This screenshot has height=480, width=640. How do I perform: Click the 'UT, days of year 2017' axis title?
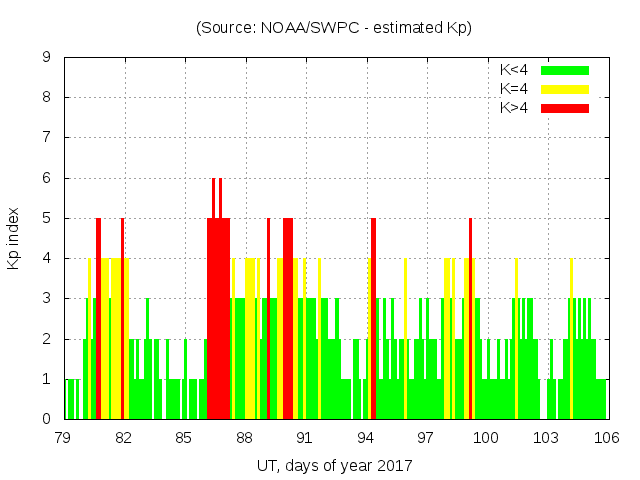coord(334,465)
